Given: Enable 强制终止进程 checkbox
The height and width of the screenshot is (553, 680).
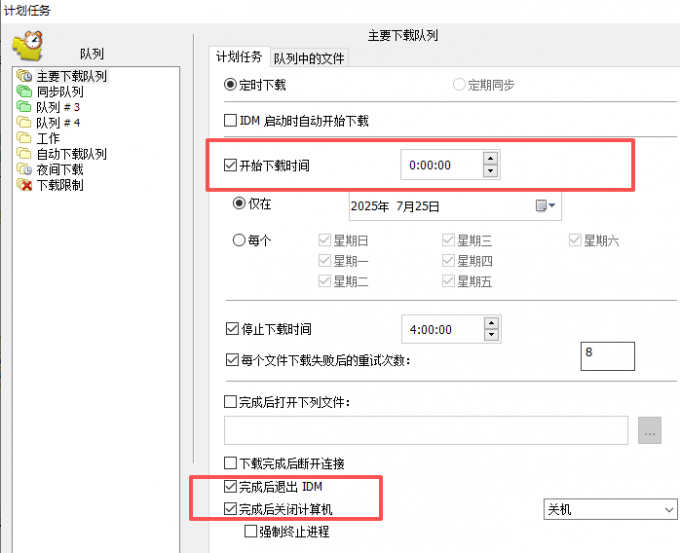Looking at the screenshot, I should coord(251,531).
